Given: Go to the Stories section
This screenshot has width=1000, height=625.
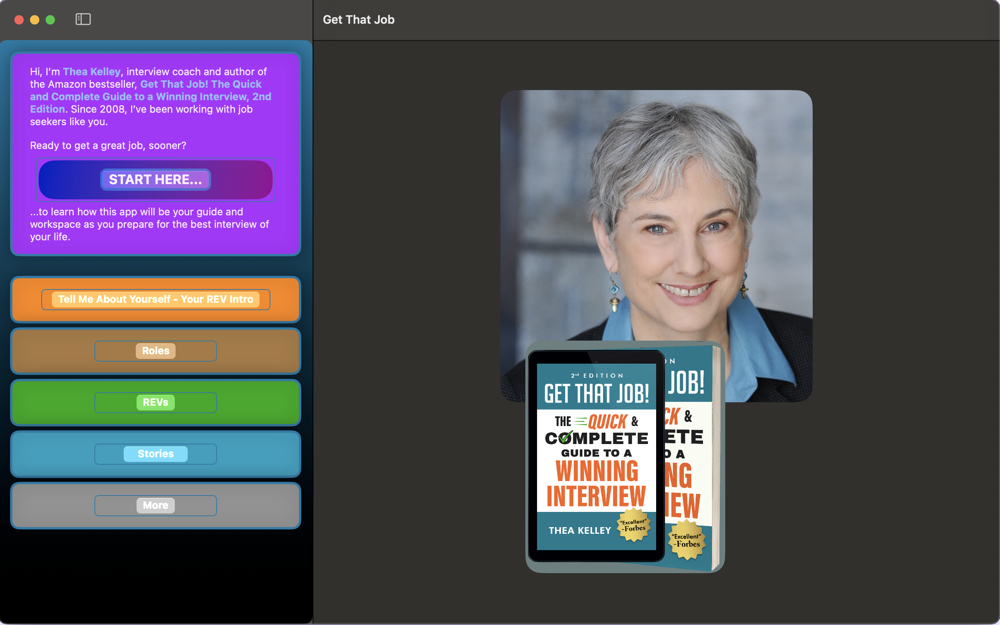Looking at the screenshot, I should 156,454.
